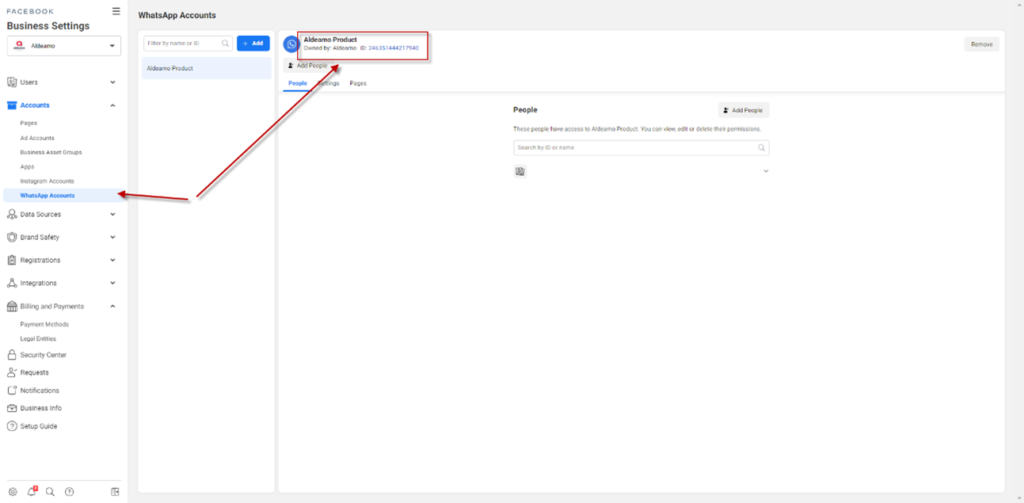Click the panel layout icon at bottom

pos(115,491)
